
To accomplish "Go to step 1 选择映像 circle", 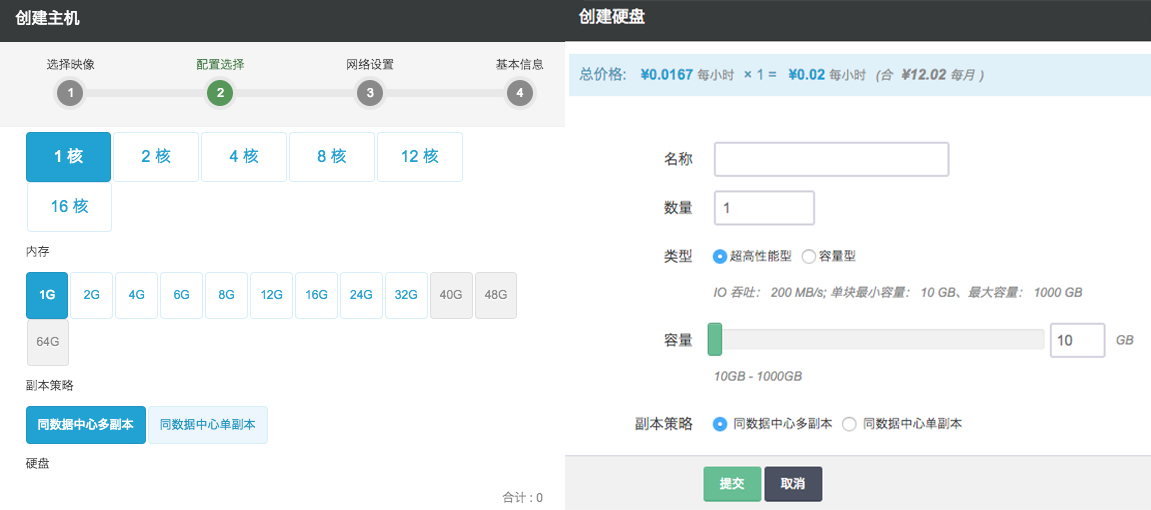I will pyautogui.click(x=70, y=93).
